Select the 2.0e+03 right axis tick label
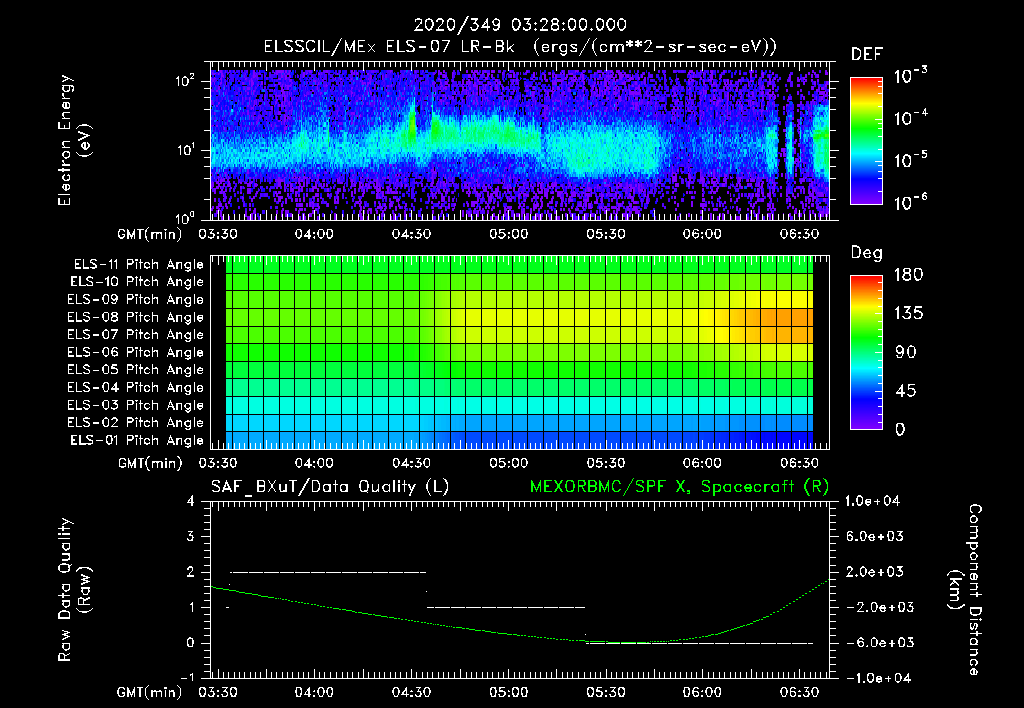Viewport: 1024px width, 708px height. 874,571
